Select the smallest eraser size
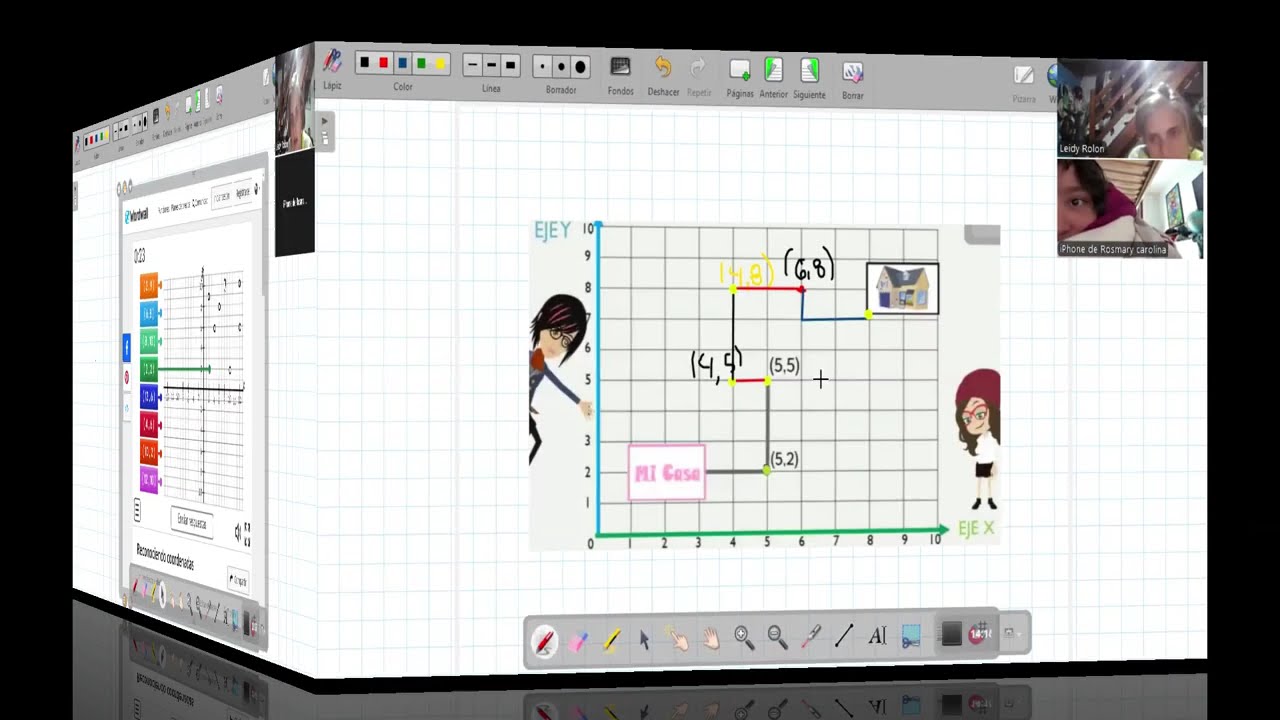 [x=542, y=67]
